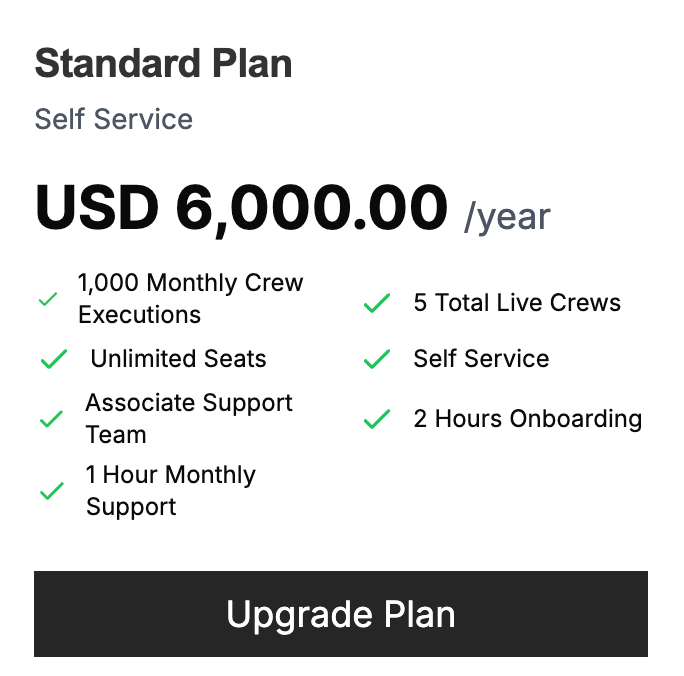Click the checkmark beside 2 Hours Onboarding

click(376, 419)
